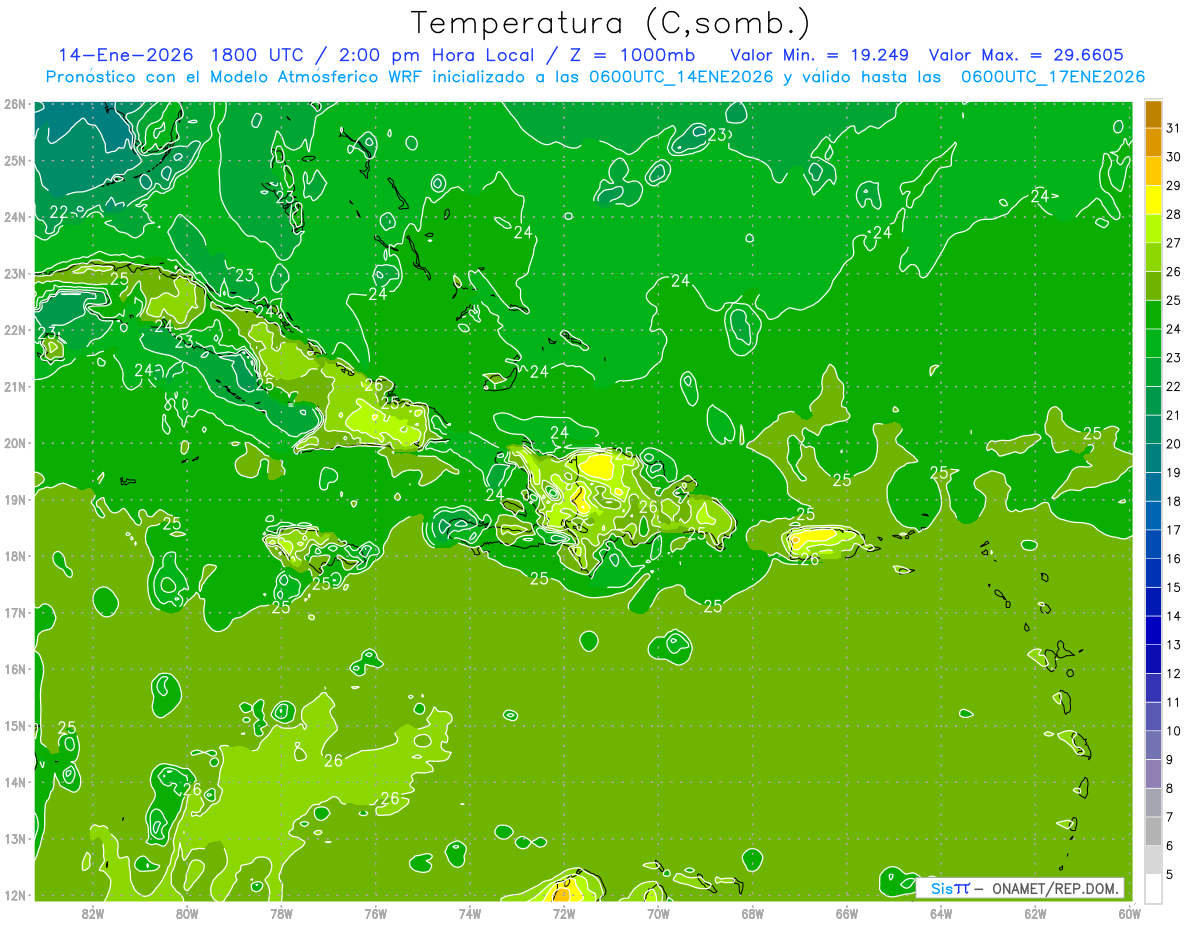
Task: Click the "25N" latitude axis label
Action: (14, 161)
